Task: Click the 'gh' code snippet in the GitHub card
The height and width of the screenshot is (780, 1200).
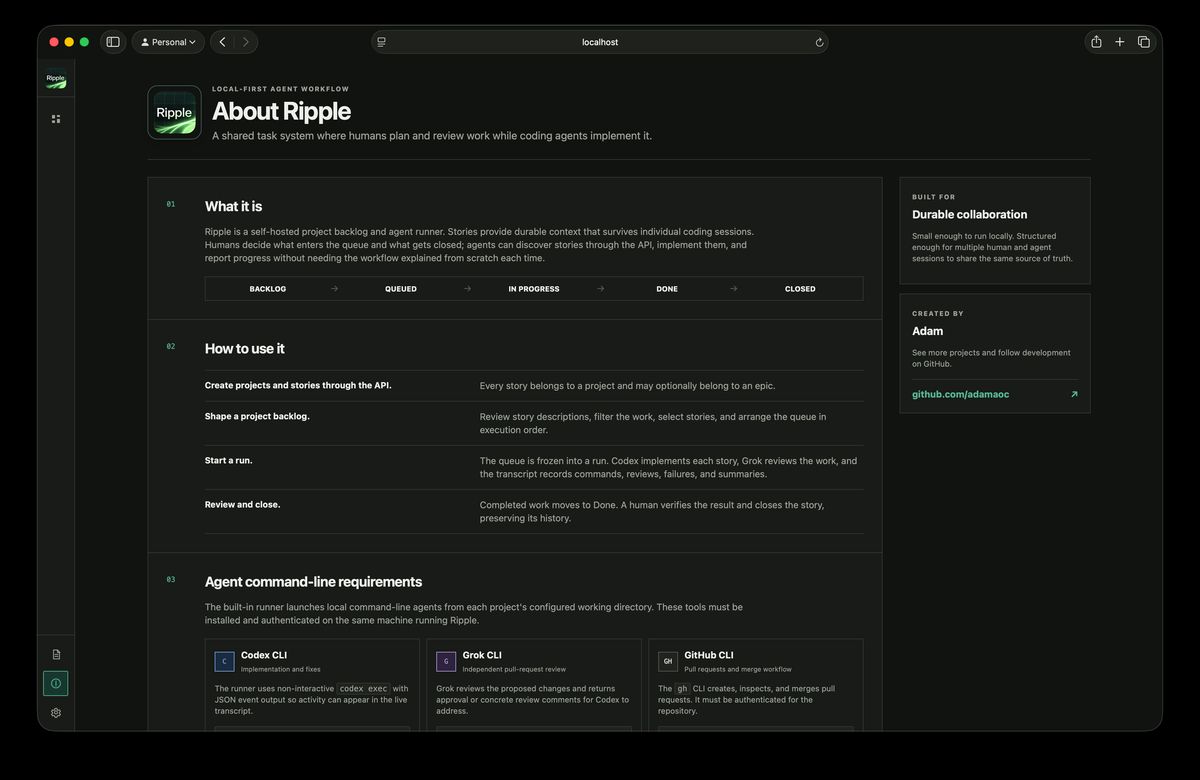Action: coord(682,688)
